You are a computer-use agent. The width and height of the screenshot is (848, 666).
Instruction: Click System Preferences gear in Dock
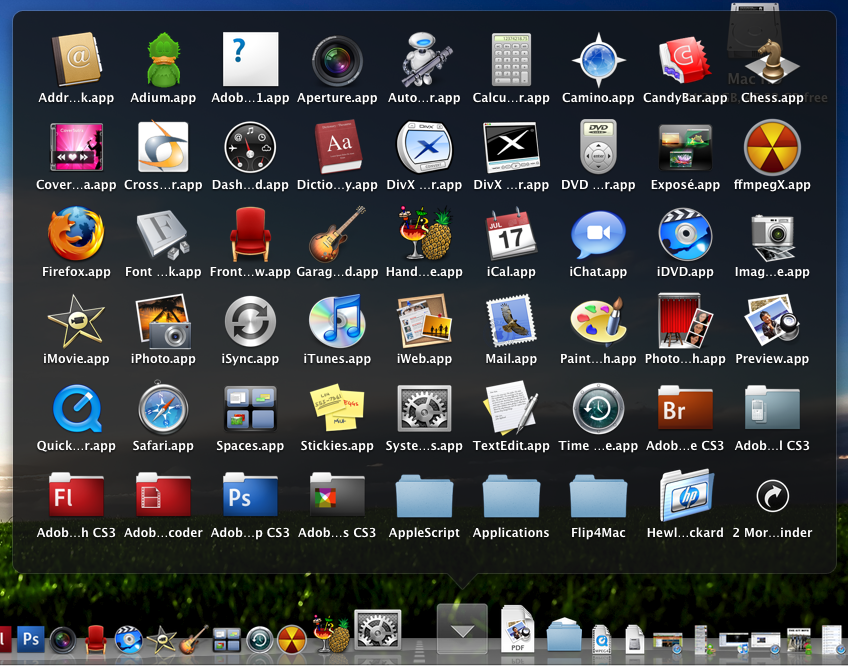point(377,631)
